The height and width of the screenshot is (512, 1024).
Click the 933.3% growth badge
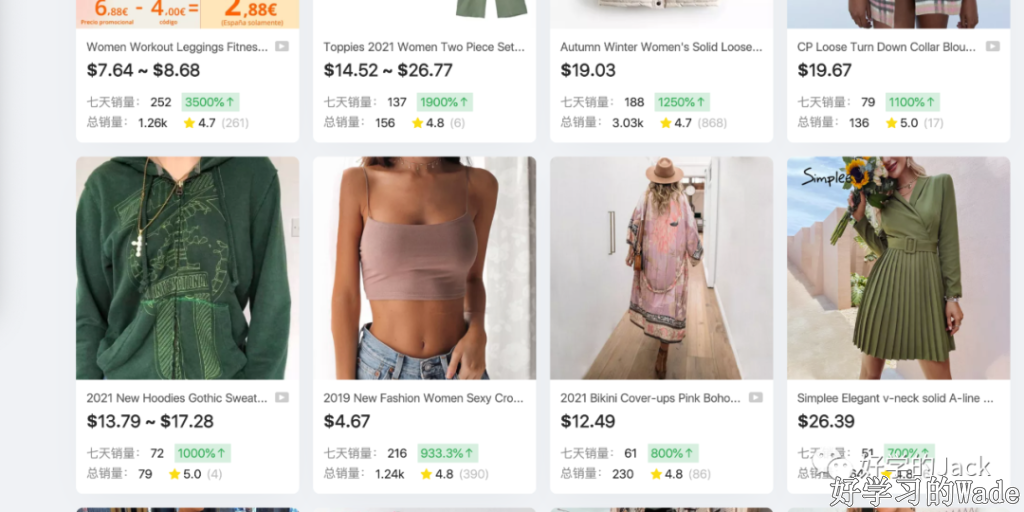[447, 453]
